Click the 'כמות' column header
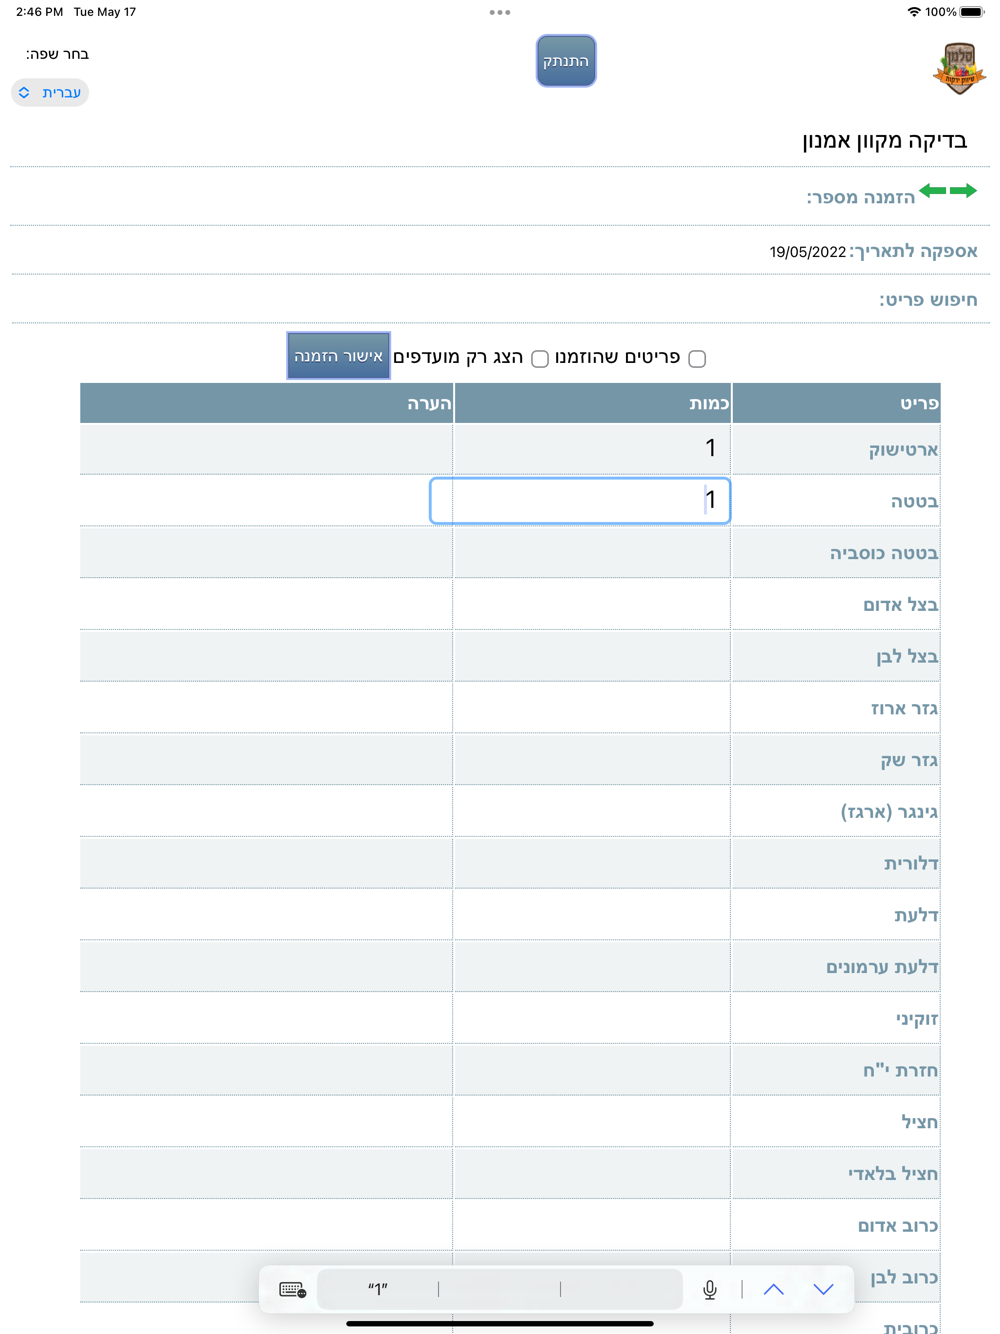Screen dimensions: 1000x1334 point(592,403)
